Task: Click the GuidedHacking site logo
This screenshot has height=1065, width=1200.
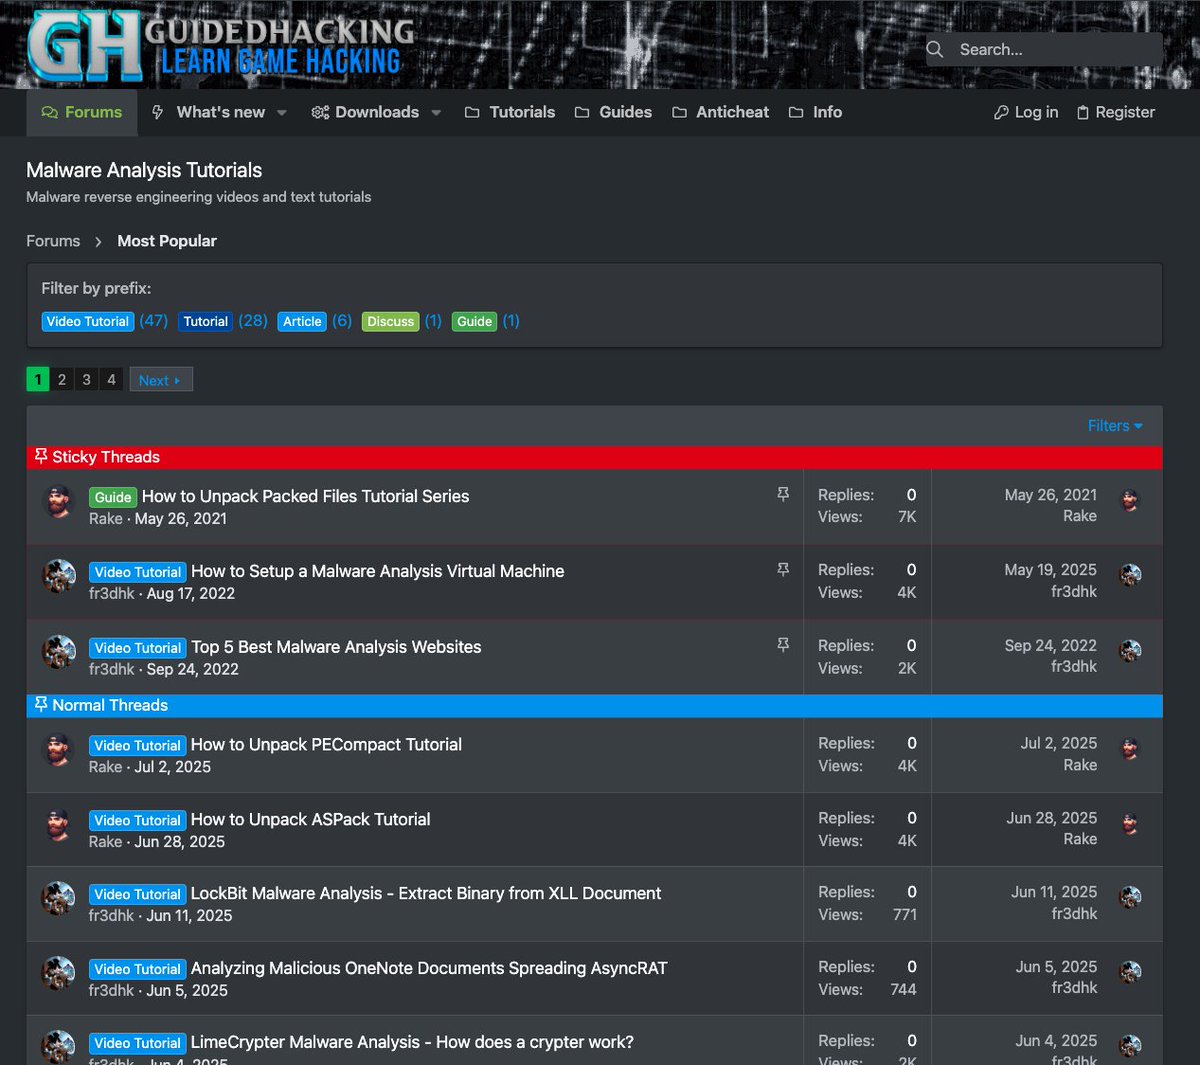Action: pyautogui.click(x=220, y=45)
